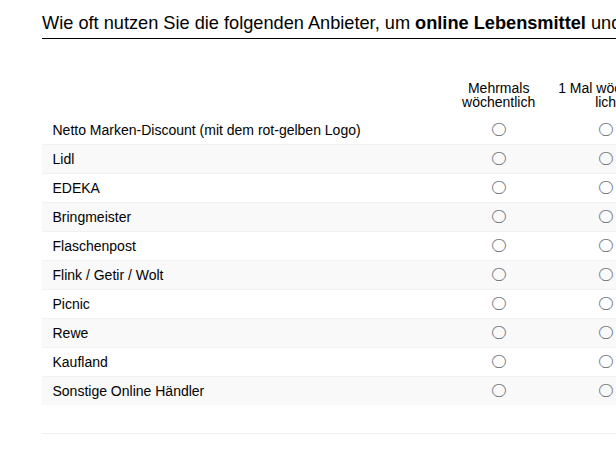
Task: Select '1 Mal wöchentlich' for Kaufland
Action: pos(605,362)
